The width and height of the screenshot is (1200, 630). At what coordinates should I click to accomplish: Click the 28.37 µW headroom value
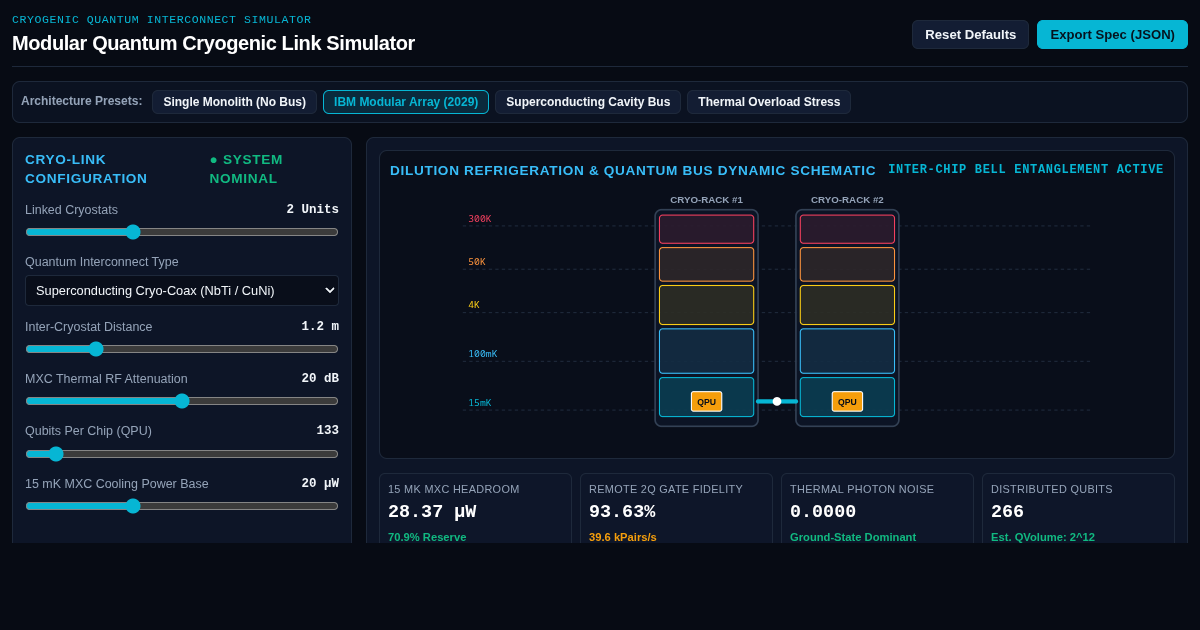pos(432,512)
